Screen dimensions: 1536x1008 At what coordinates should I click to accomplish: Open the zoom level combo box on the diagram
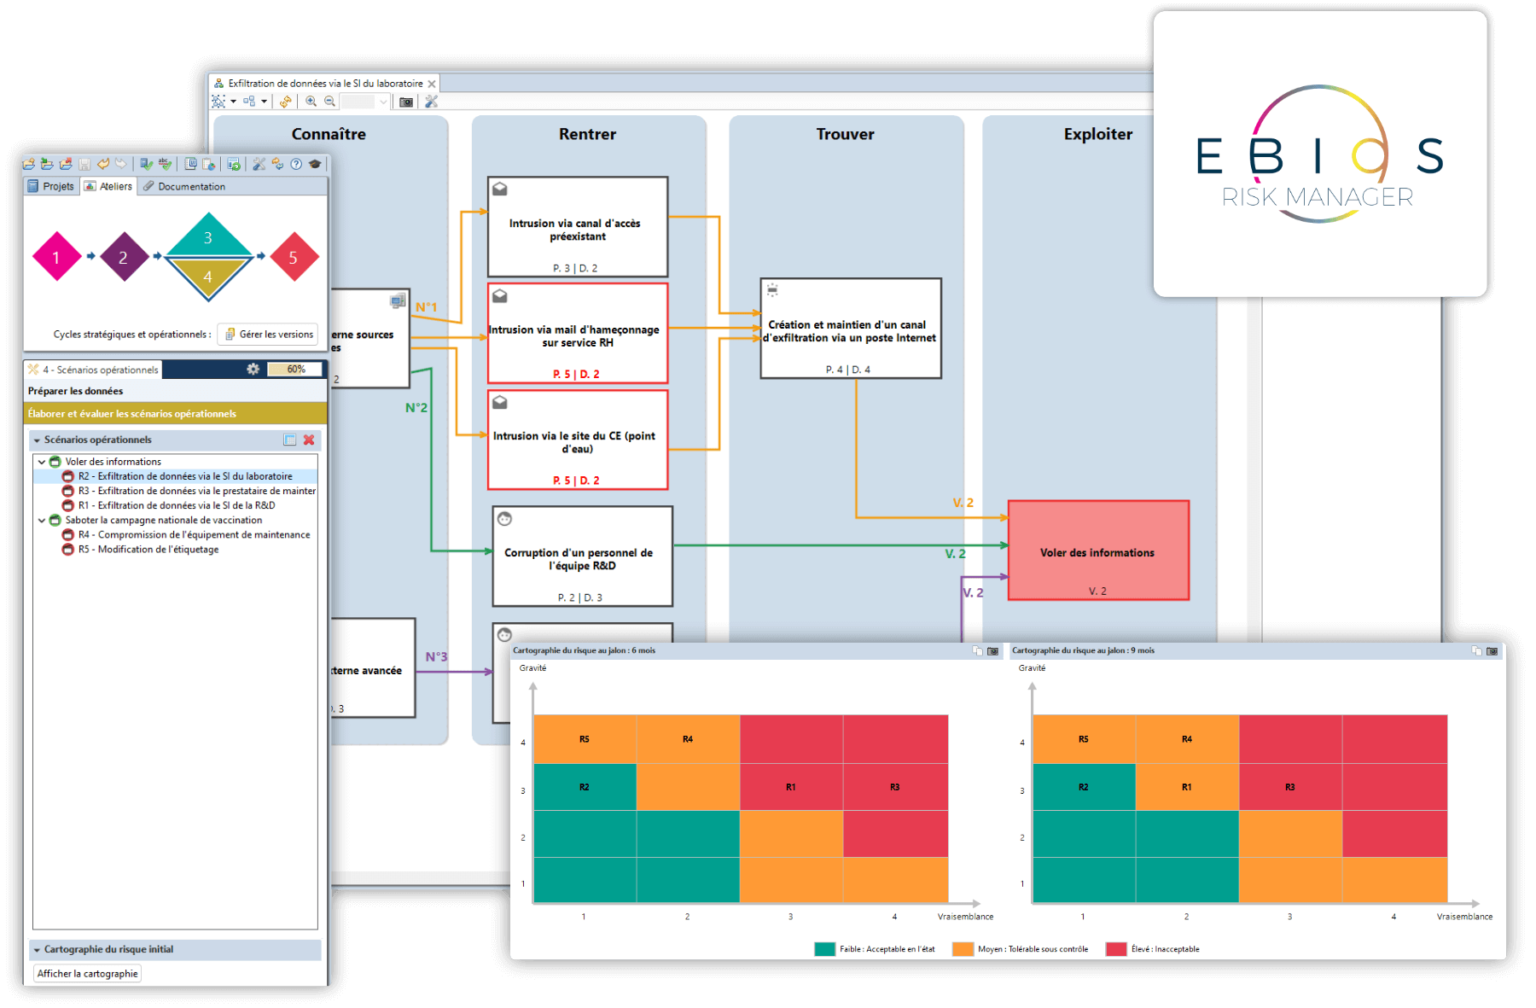click(364, 101)
